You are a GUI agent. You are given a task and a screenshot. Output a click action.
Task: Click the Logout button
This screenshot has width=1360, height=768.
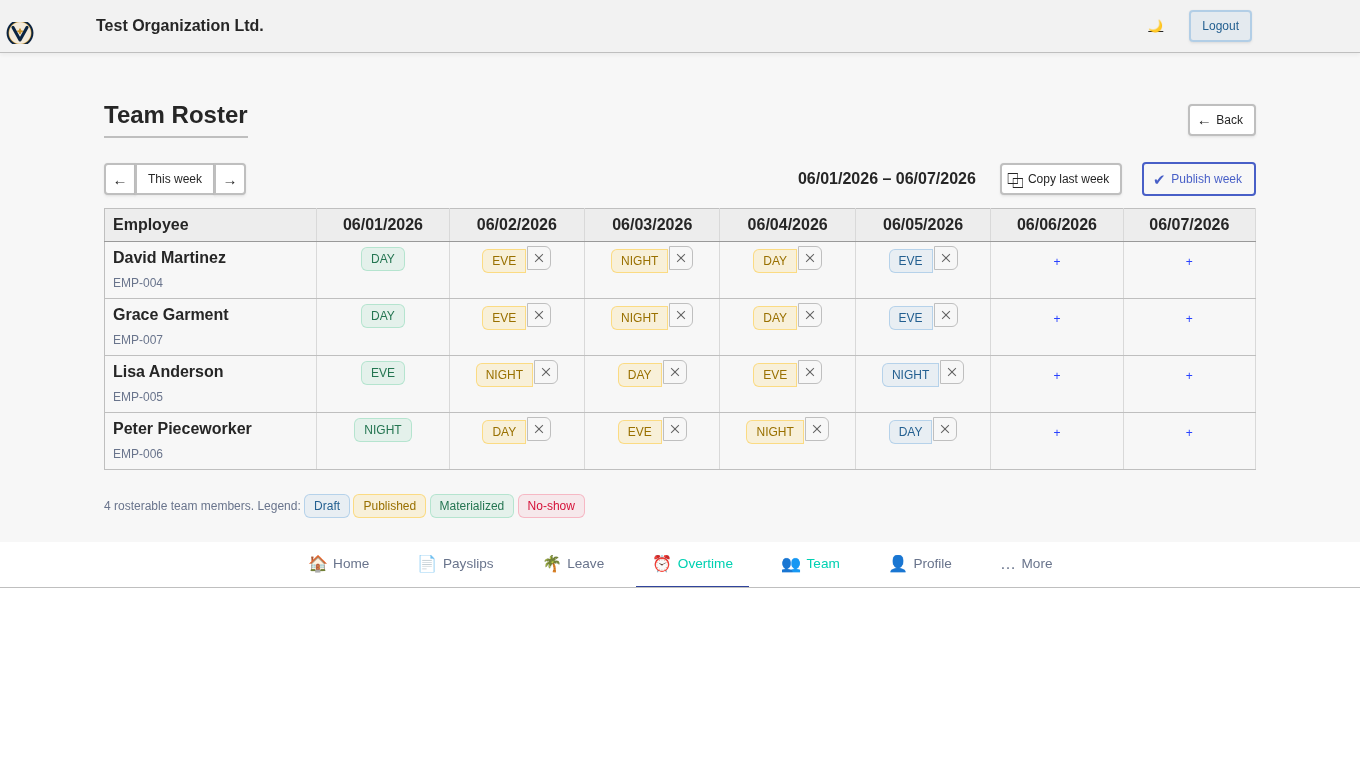(1220, 26)
